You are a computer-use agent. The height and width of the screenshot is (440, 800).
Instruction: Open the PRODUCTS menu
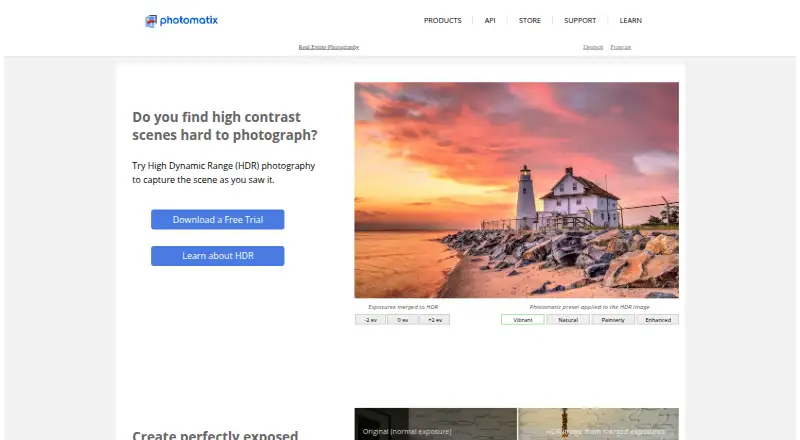442,20
